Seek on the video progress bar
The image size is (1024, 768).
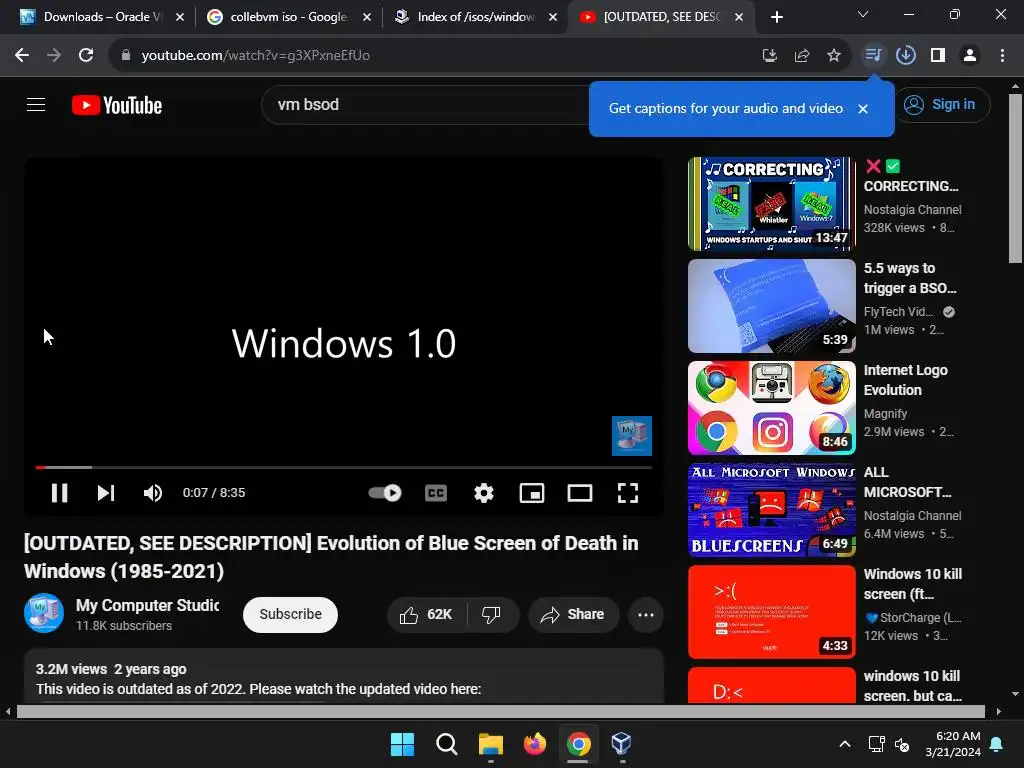tap(344, 468)
